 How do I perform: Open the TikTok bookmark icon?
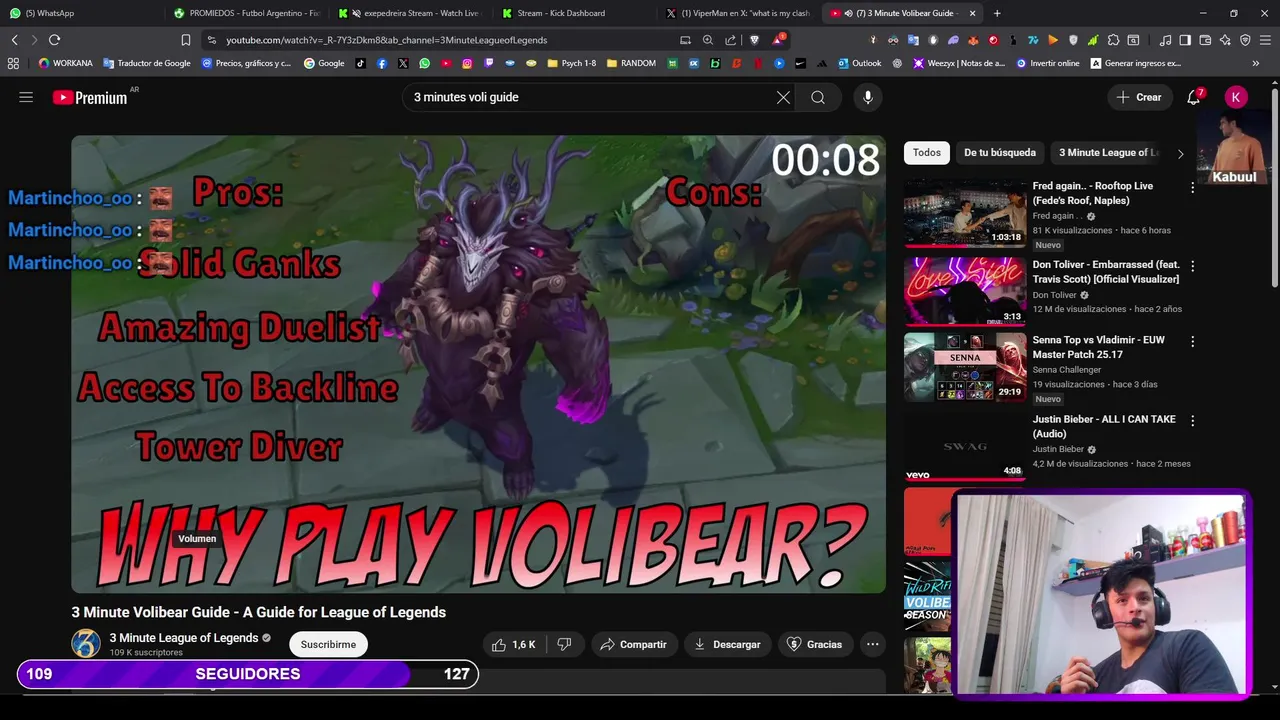360,63
